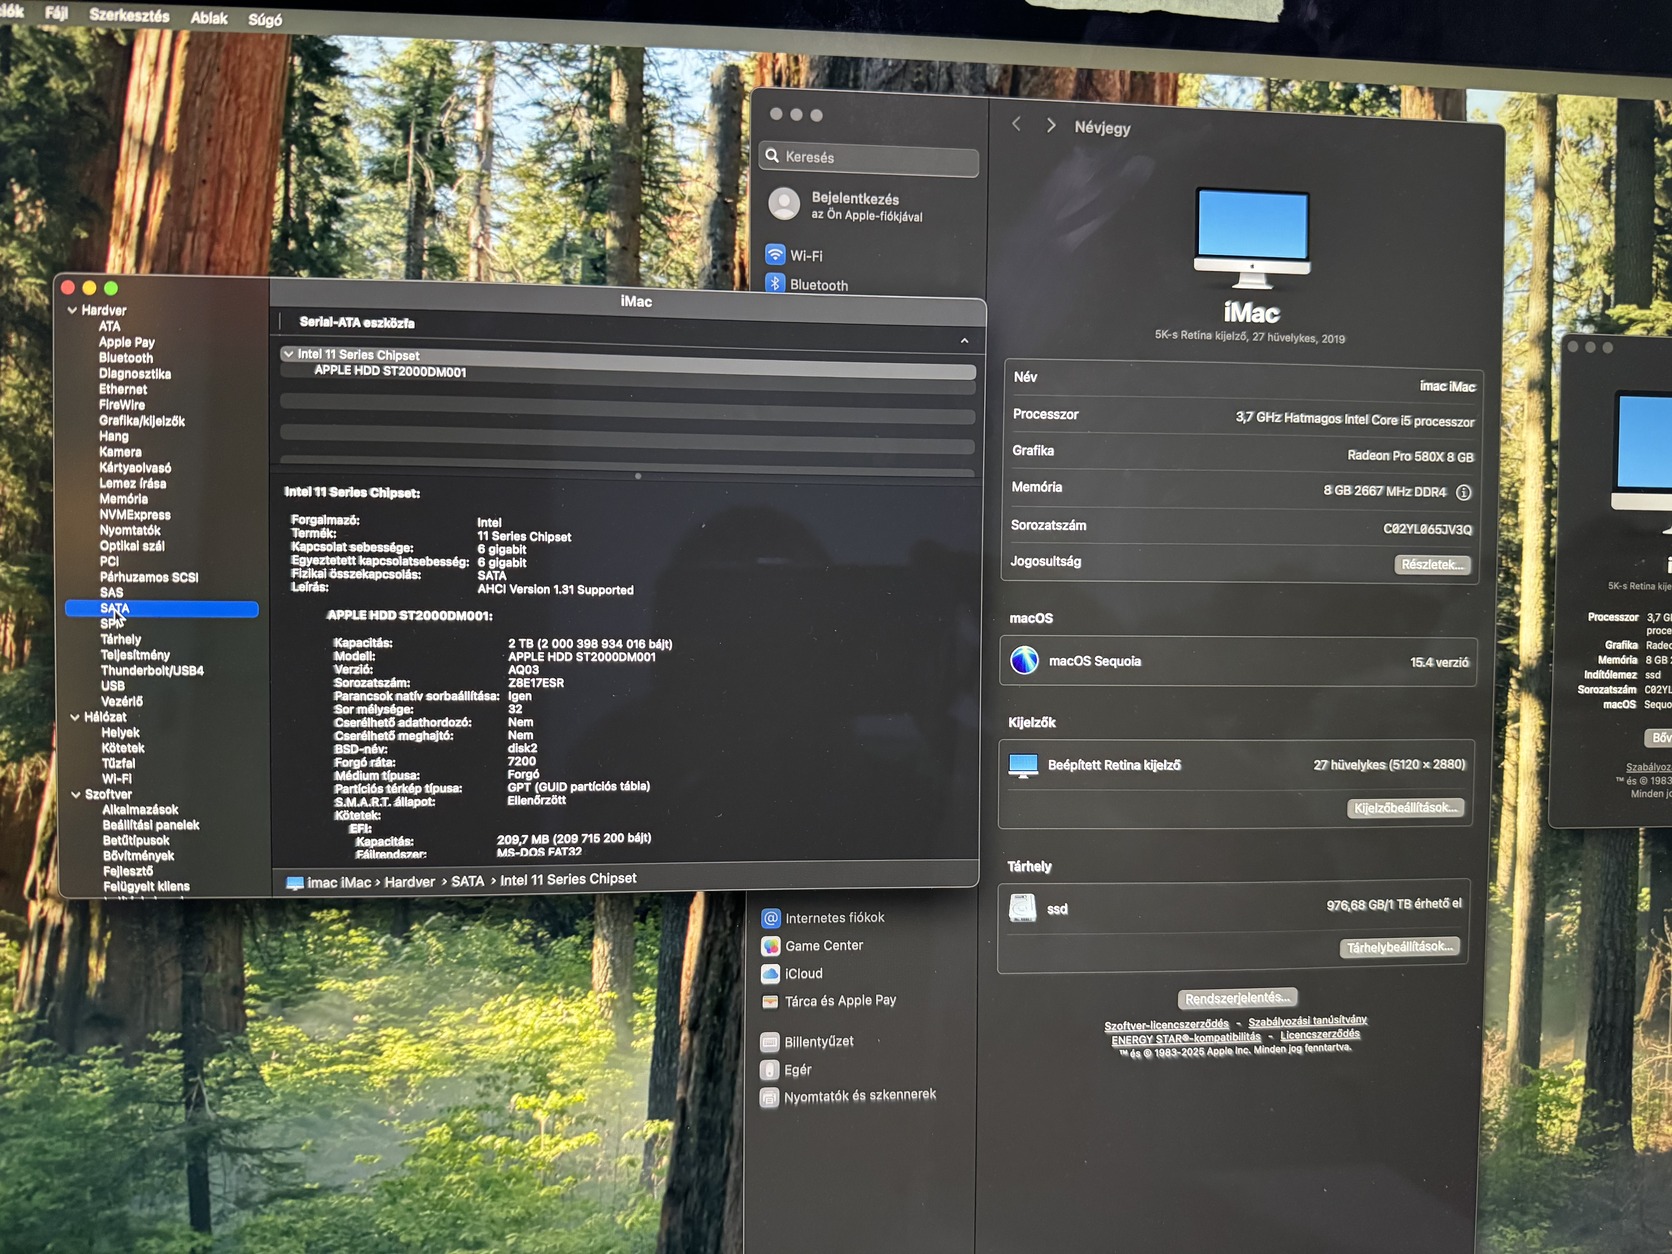Select Hang in the hardware list
The width and height of the screenshot is (1672, 1254).
tap(114, 436)
